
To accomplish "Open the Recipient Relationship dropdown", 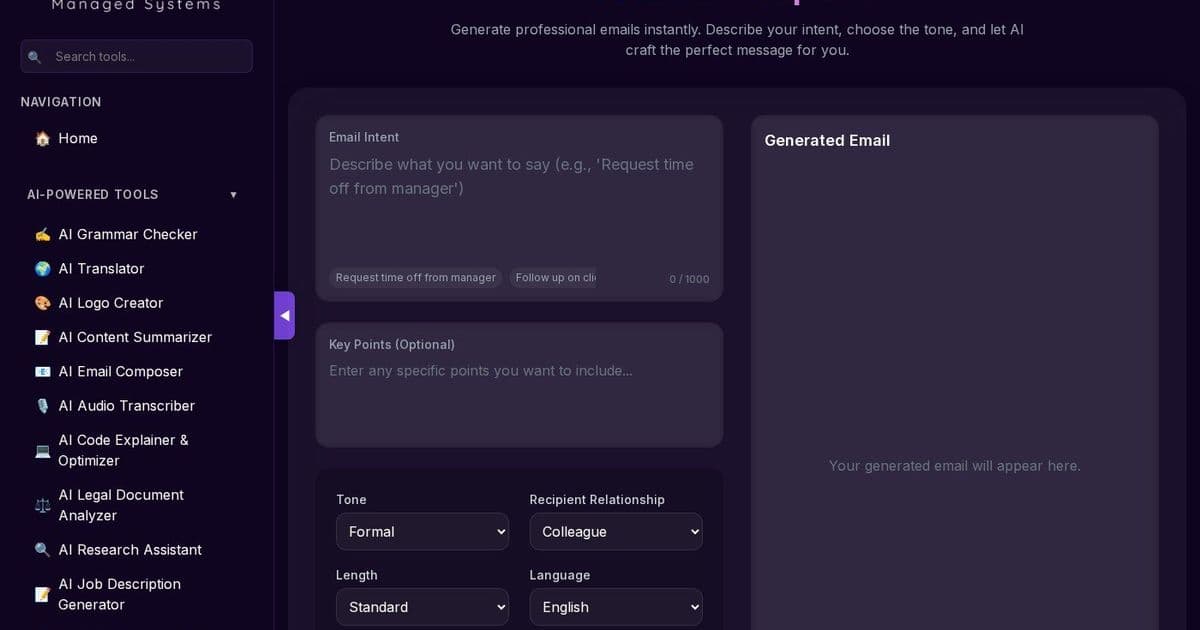I will tap(616, 531).
